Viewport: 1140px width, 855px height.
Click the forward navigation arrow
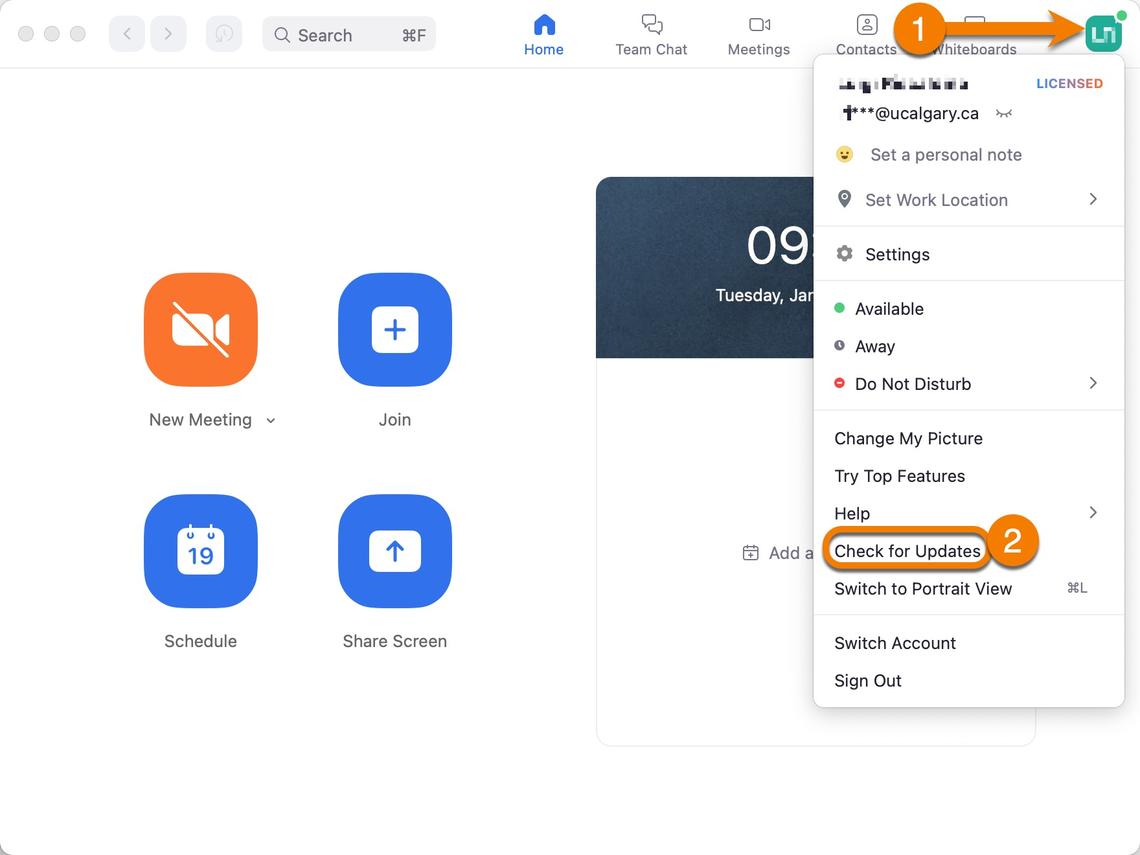(x=168, y=34)
